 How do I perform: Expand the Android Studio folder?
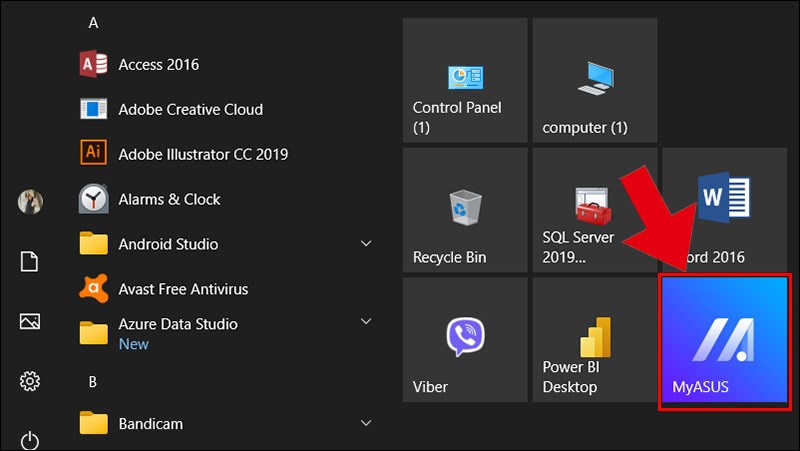(366, 244)
